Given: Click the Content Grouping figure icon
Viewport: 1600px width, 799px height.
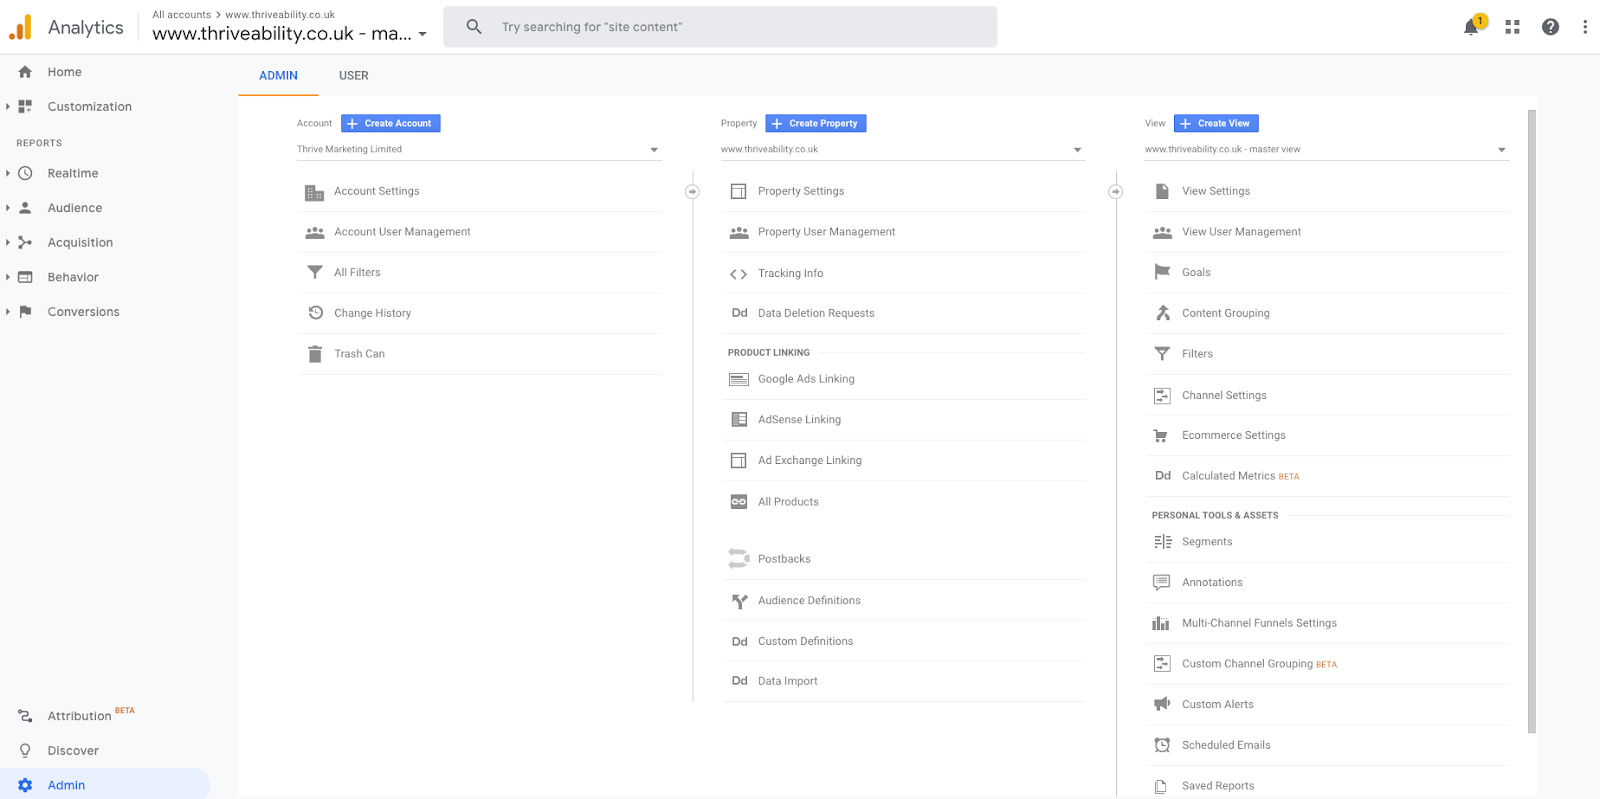Looking at the screenshot, I should [1162, 313].
